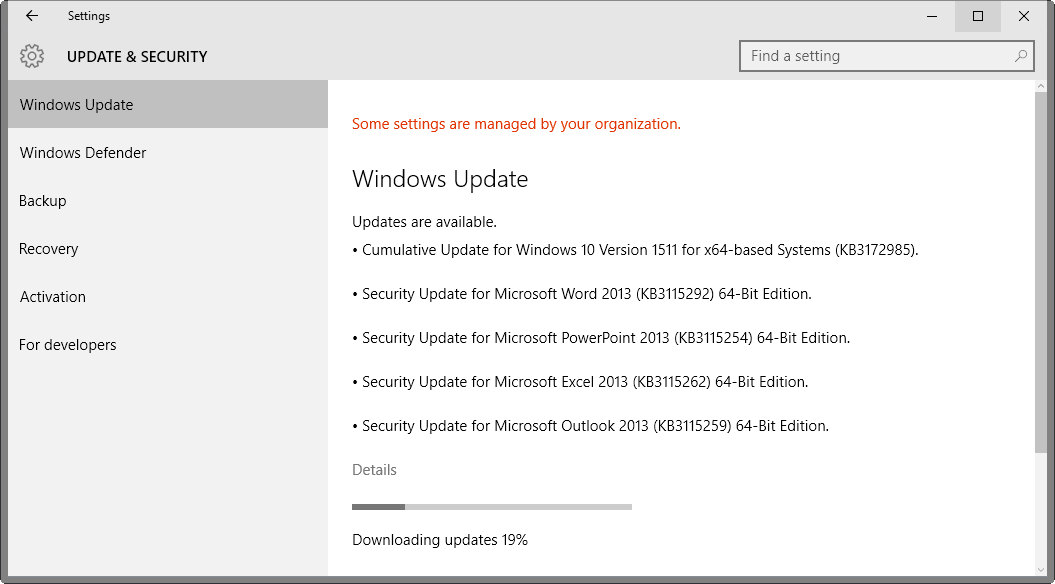Viewport: 1055px width, 584px height.
Task: Minimize the Settings window
Action: (932, 16)
